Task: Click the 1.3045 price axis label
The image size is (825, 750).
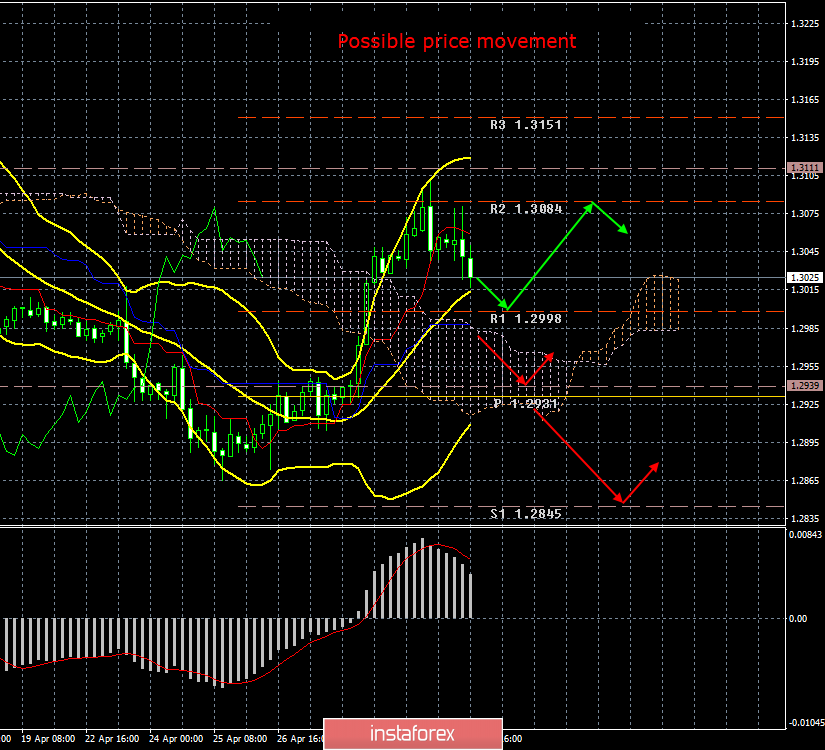Action: coord(805,252)
